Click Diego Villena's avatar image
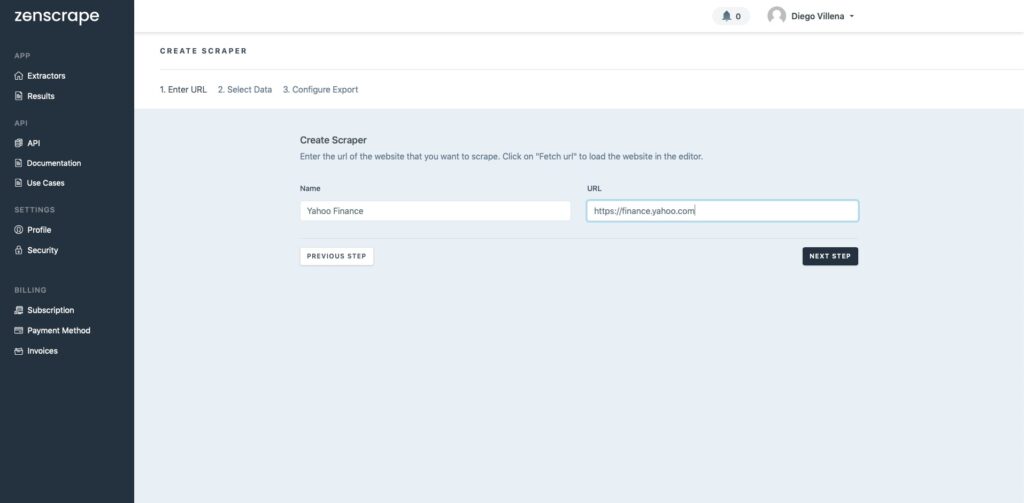Screen dimensions: 1024x503 (776, 16)
